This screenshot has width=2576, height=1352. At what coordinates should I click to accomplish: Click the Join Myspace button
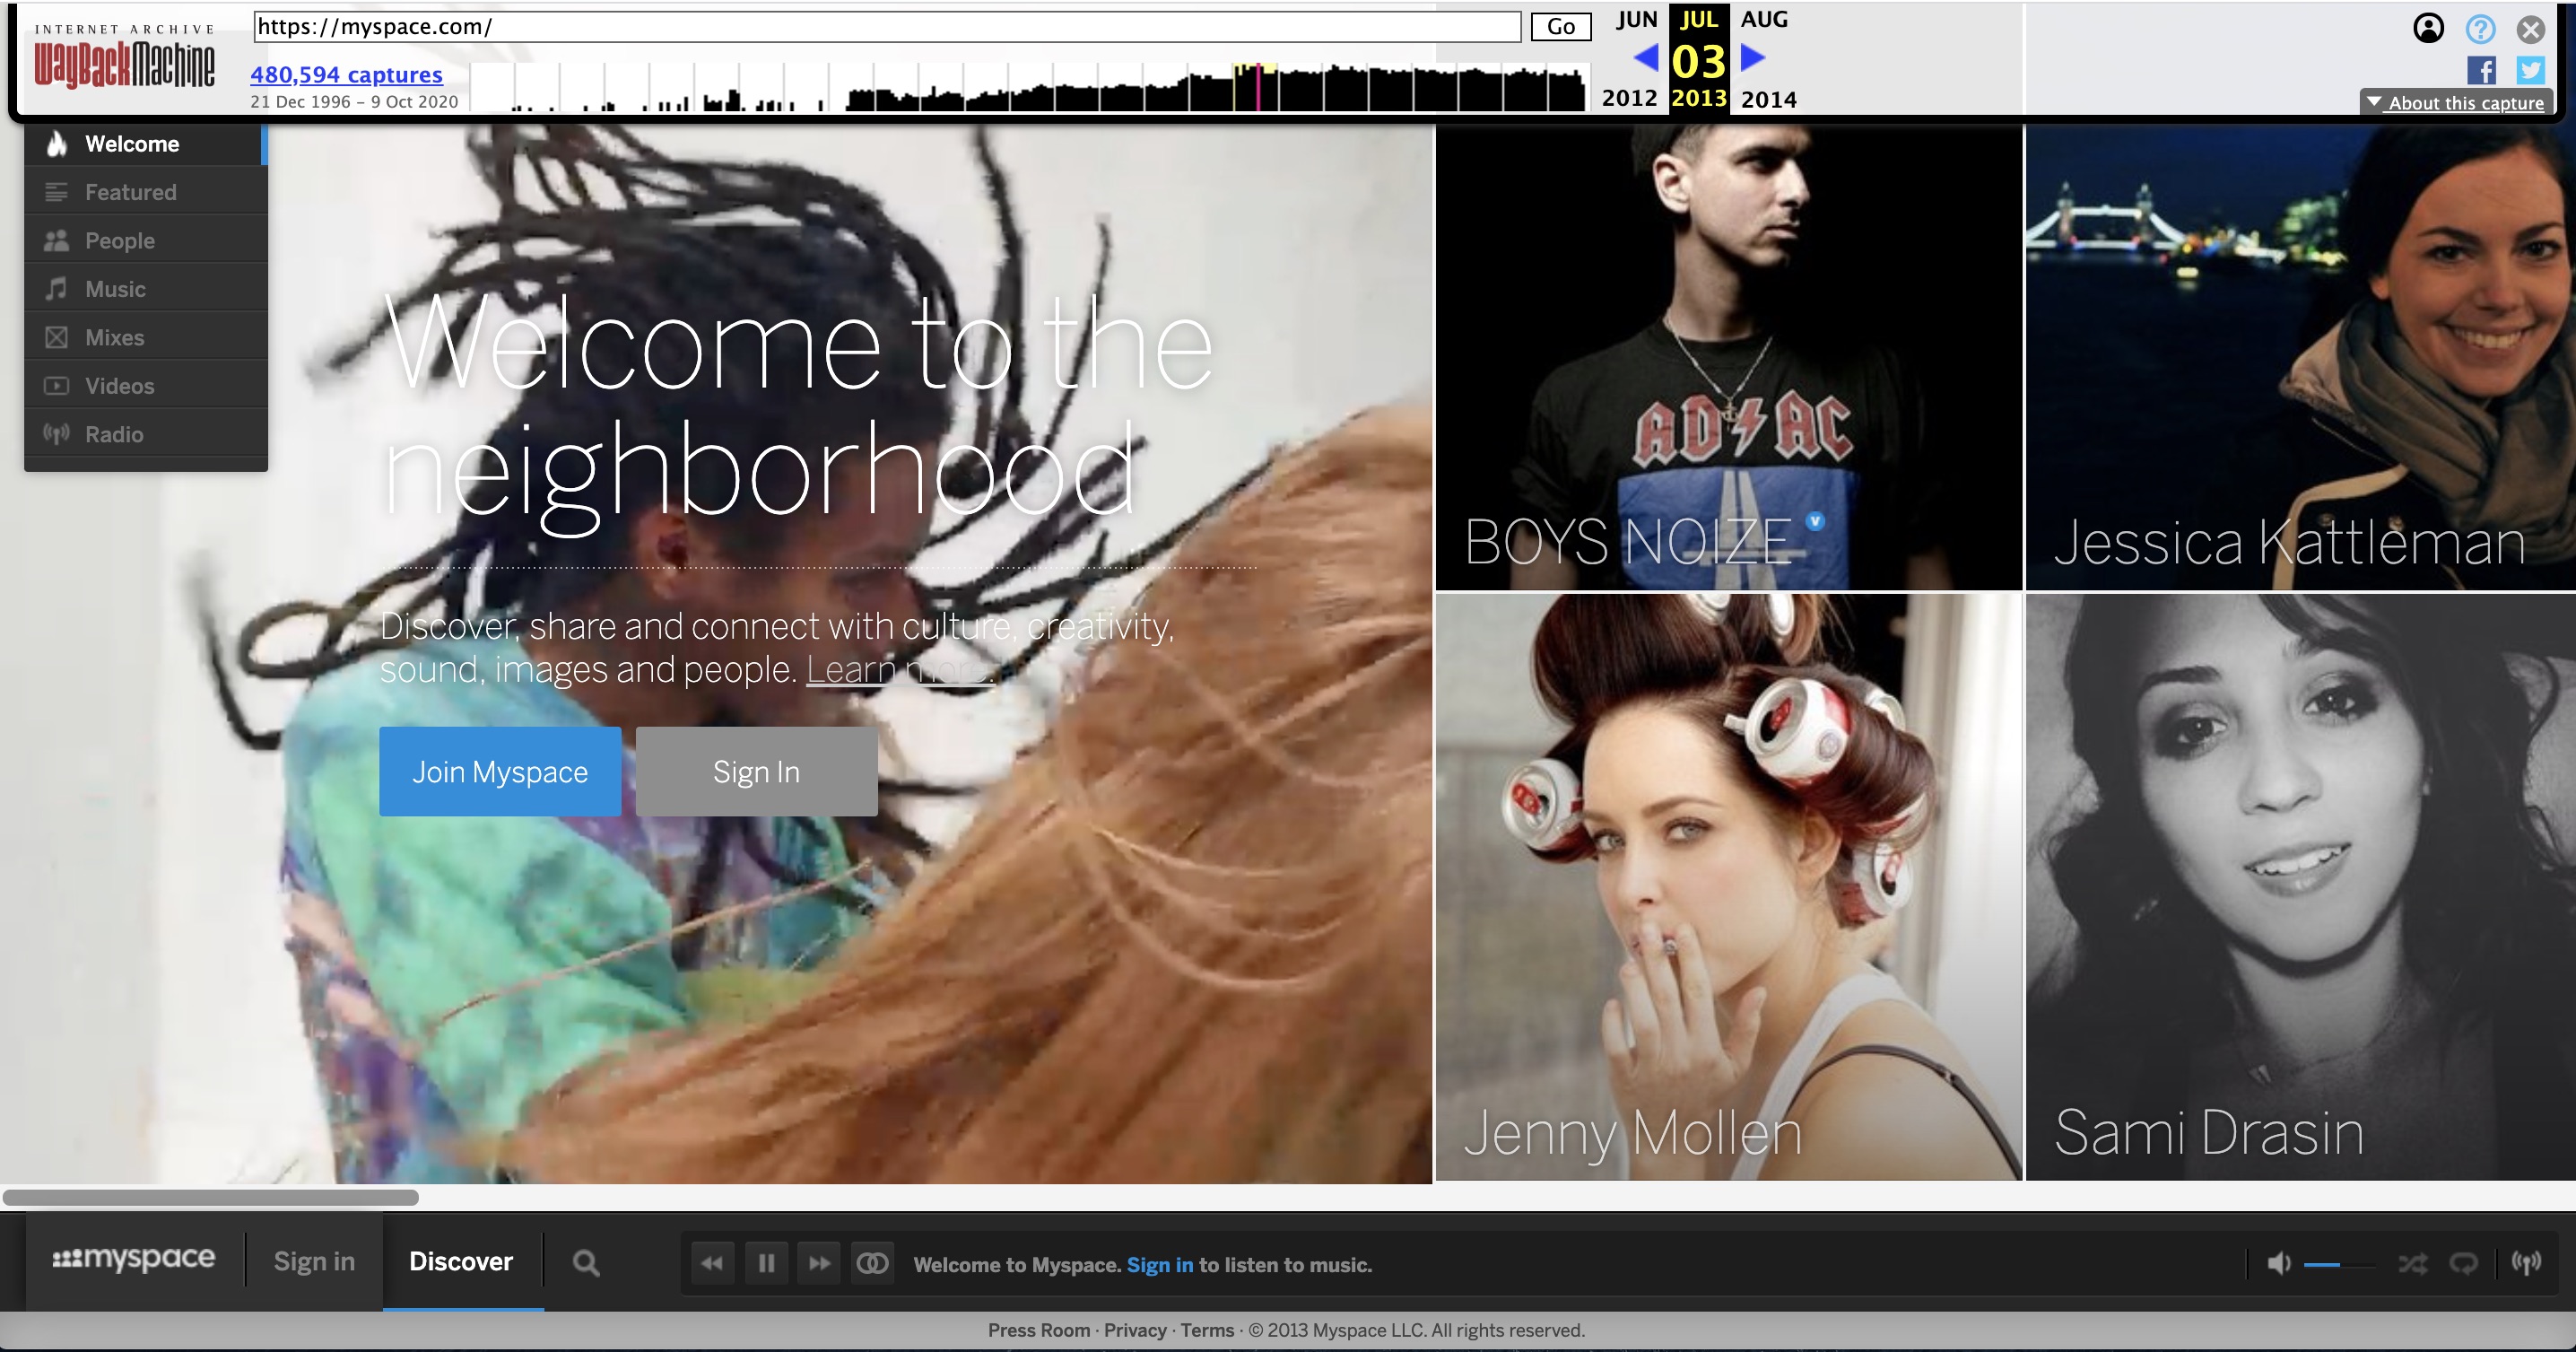(x=500, y=771)
